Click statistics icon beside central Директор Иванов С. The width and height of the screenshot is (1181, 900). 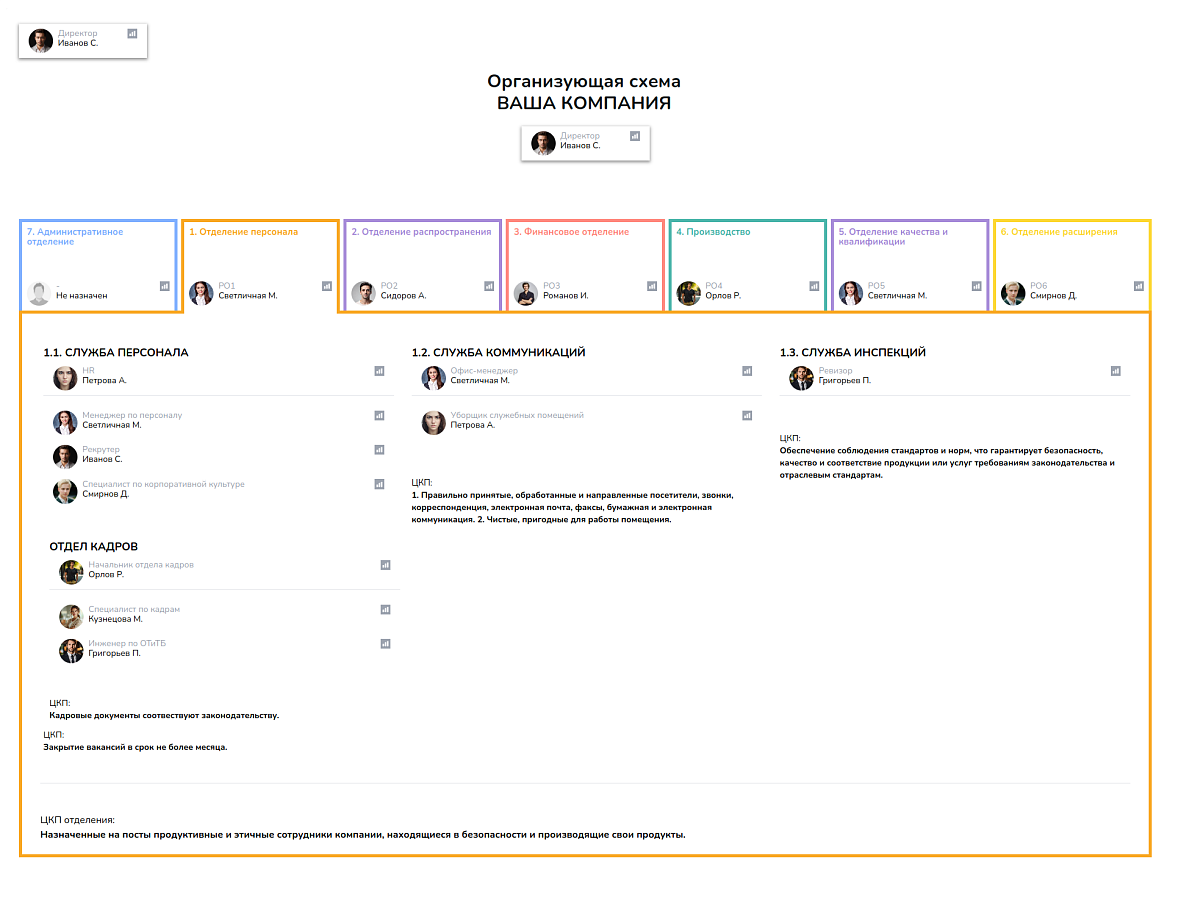click(635, 136)
